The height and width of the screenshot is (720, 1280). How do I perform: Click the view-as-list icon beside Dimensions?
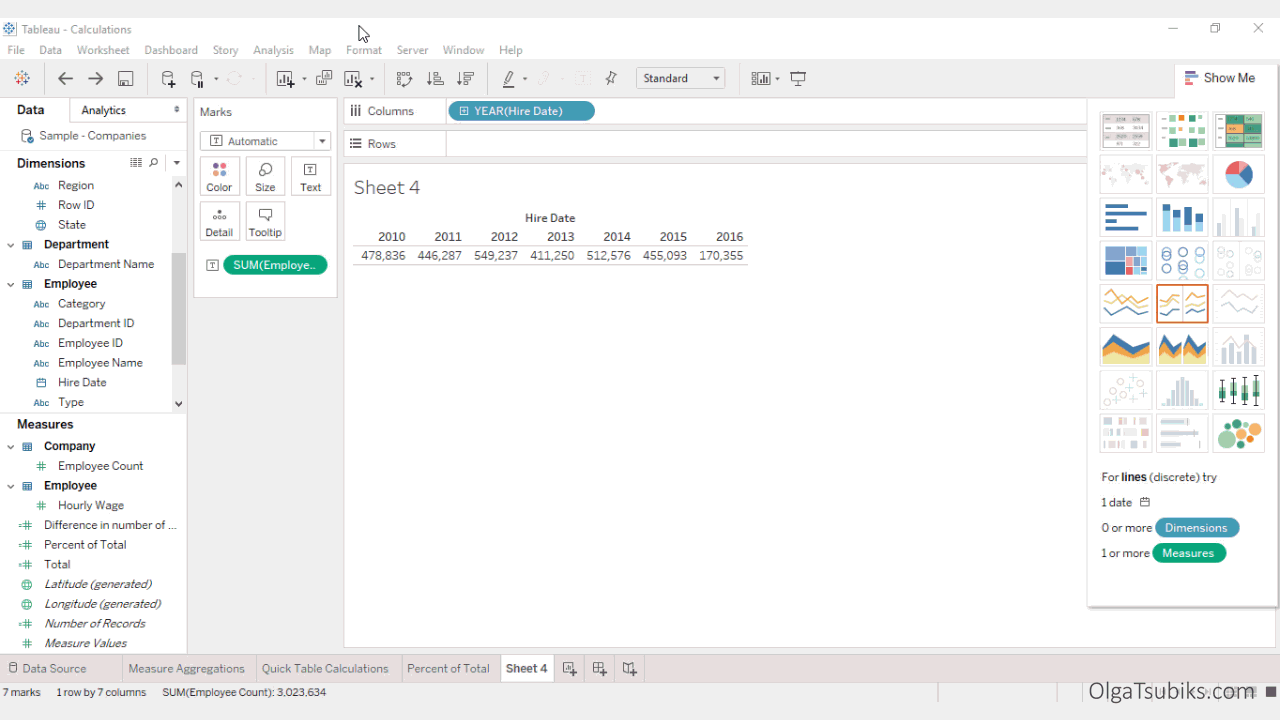tap(136, 162)
